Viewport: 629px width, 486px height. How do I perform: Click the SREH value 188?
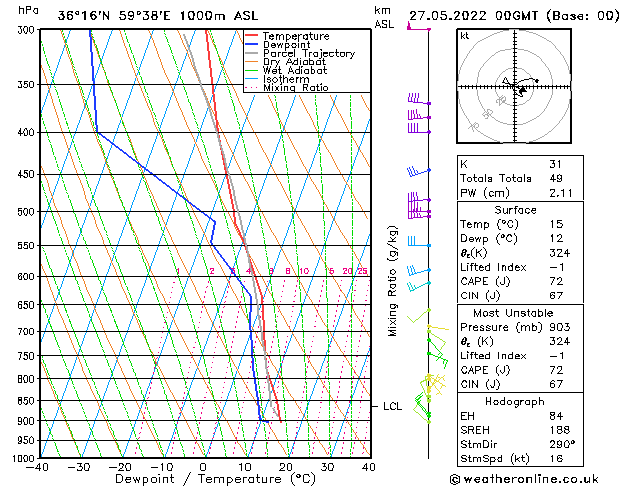pos(560,430)
